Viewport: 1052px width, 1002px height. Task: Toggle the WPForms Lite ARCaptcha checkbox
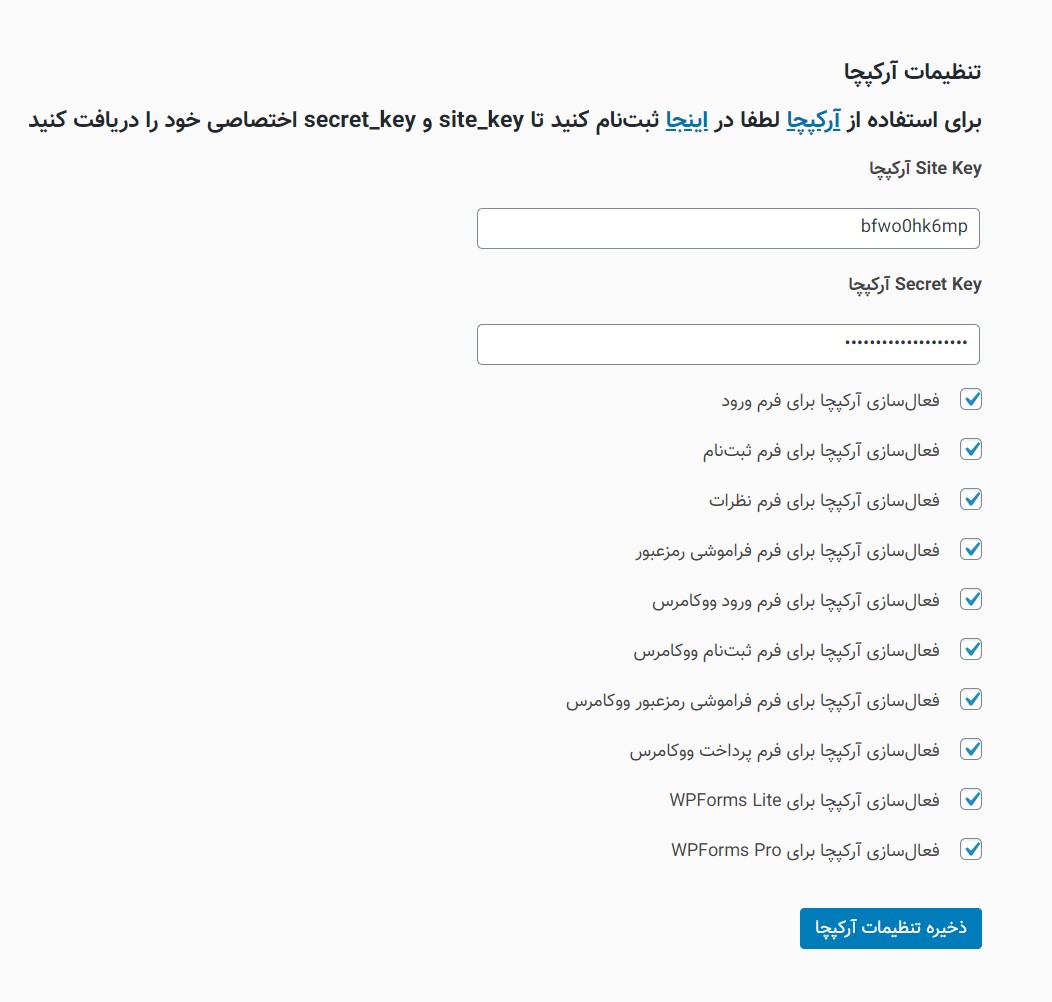pyautogui.click(x=970, y=799)
